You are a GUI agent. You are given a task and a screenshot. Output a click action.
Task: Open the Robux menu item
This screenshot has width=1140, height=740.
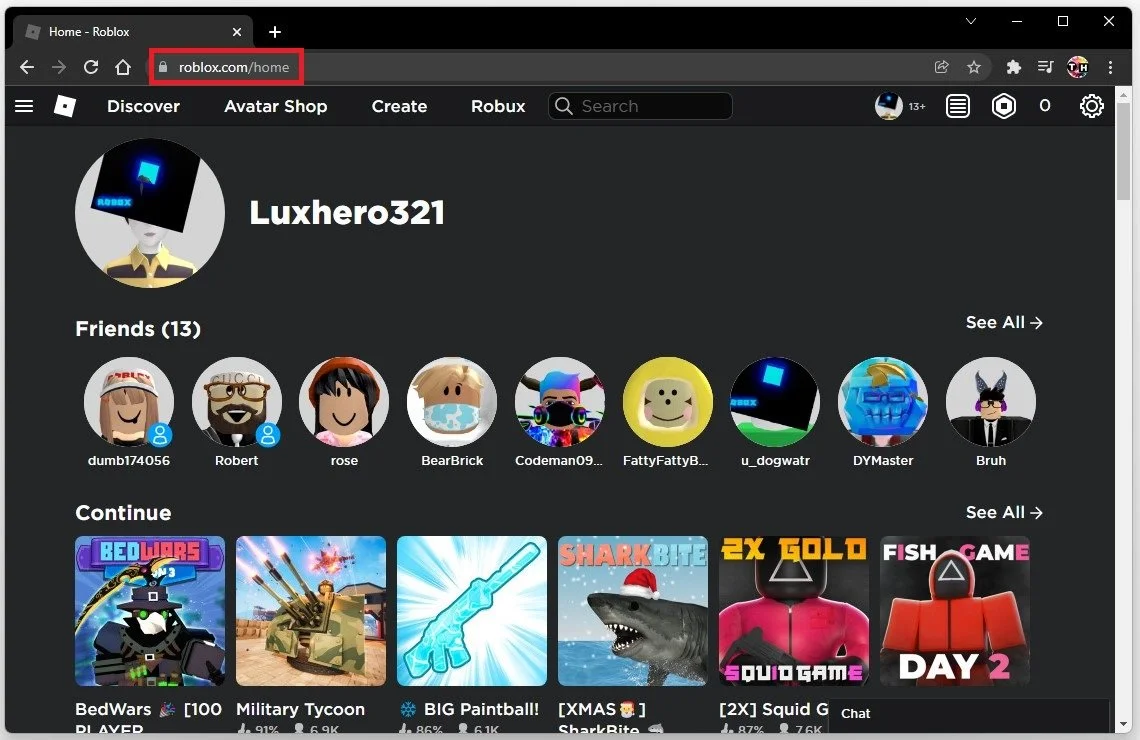point(498,106)
